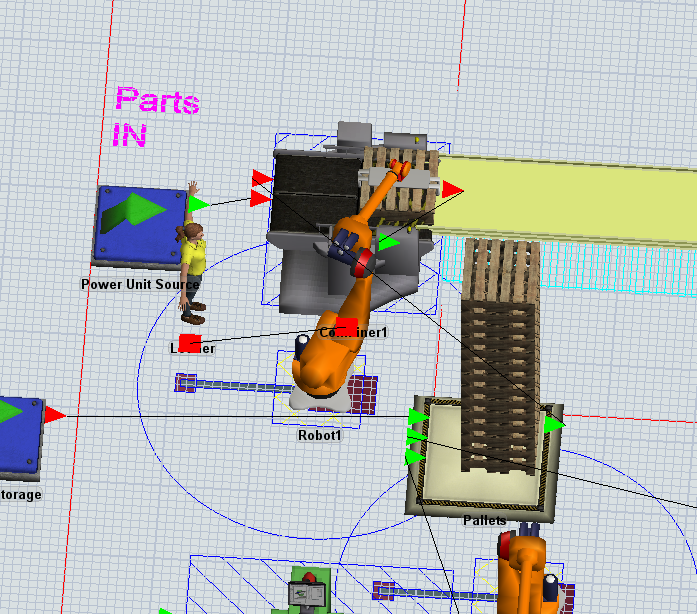
Task: Click the green workstation with monitor at bottom
Action: tap(309, 590)
